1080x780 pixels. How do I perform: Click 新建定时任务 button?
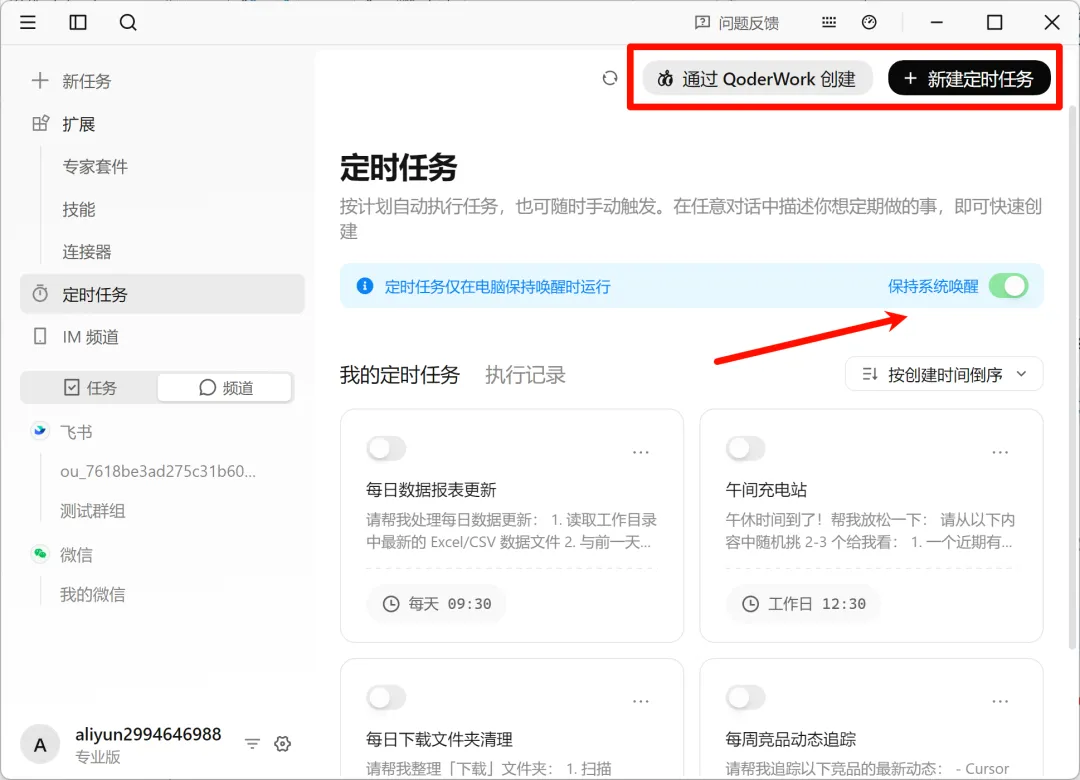coord(969,79)
